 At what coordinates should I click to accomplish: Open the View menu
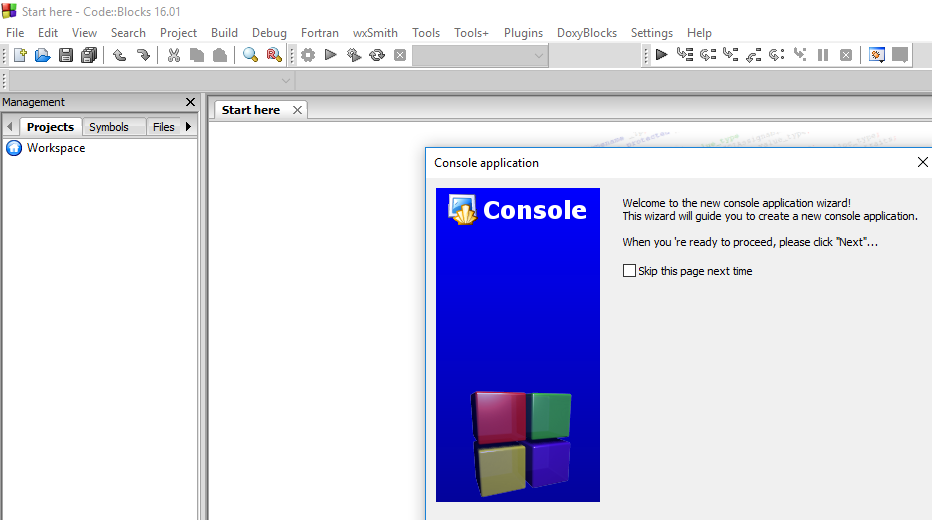point(84,33)
